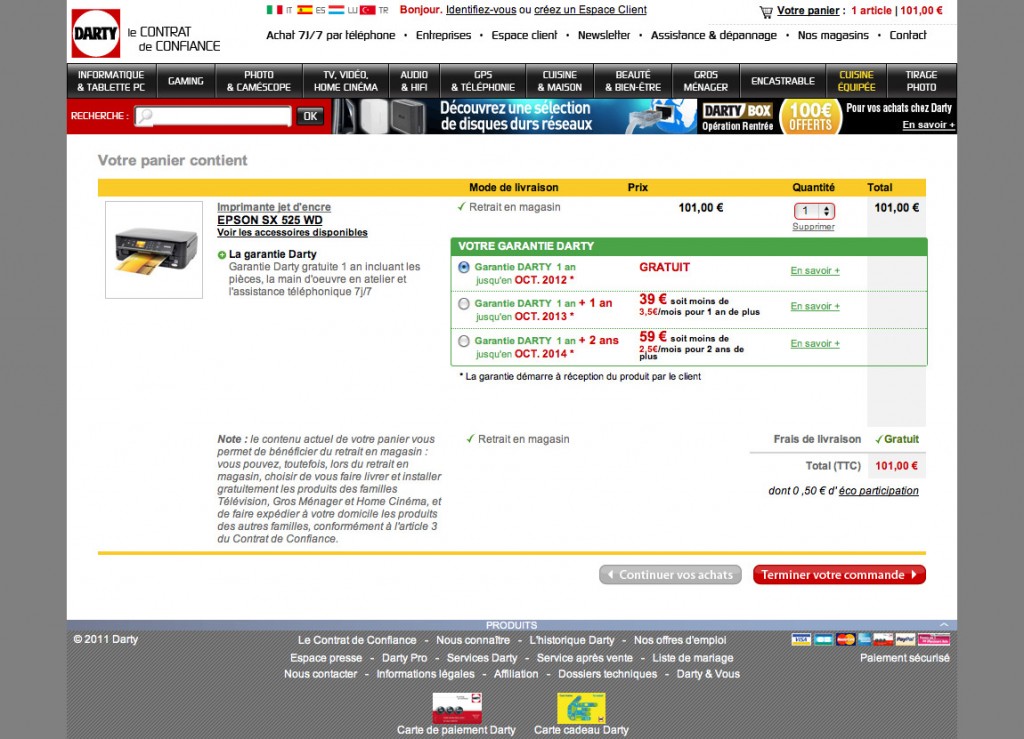Click the MasterCard payment icon

(x=846, y=639)
